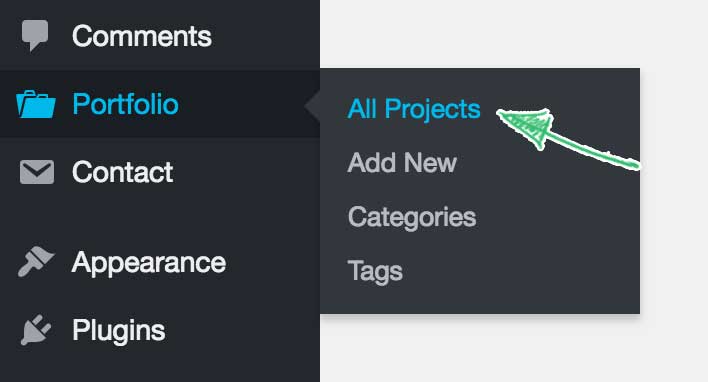Choose Add New in Portfolio submenu
Image resolution: width=708 pixels, height=382 pixels.
402,163
